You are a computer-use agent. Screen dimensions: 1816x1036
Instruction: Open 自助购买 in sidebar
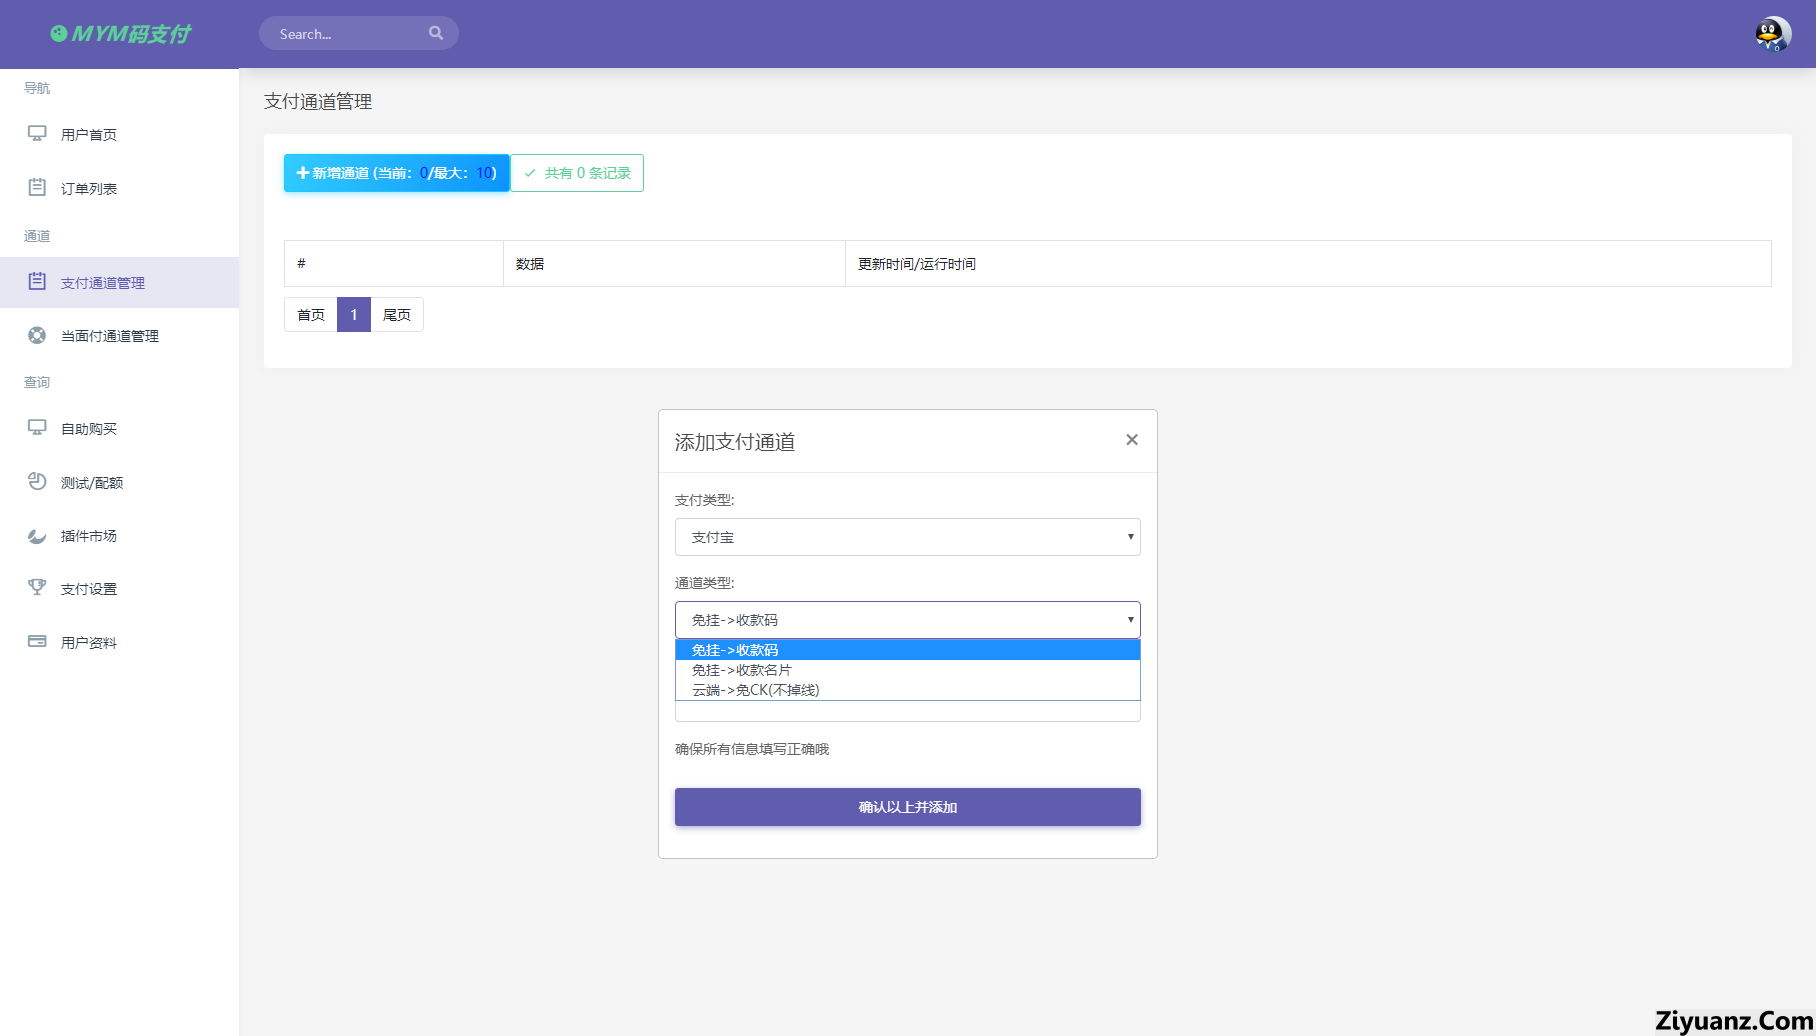pyautogui.click(x=119, y=428)
